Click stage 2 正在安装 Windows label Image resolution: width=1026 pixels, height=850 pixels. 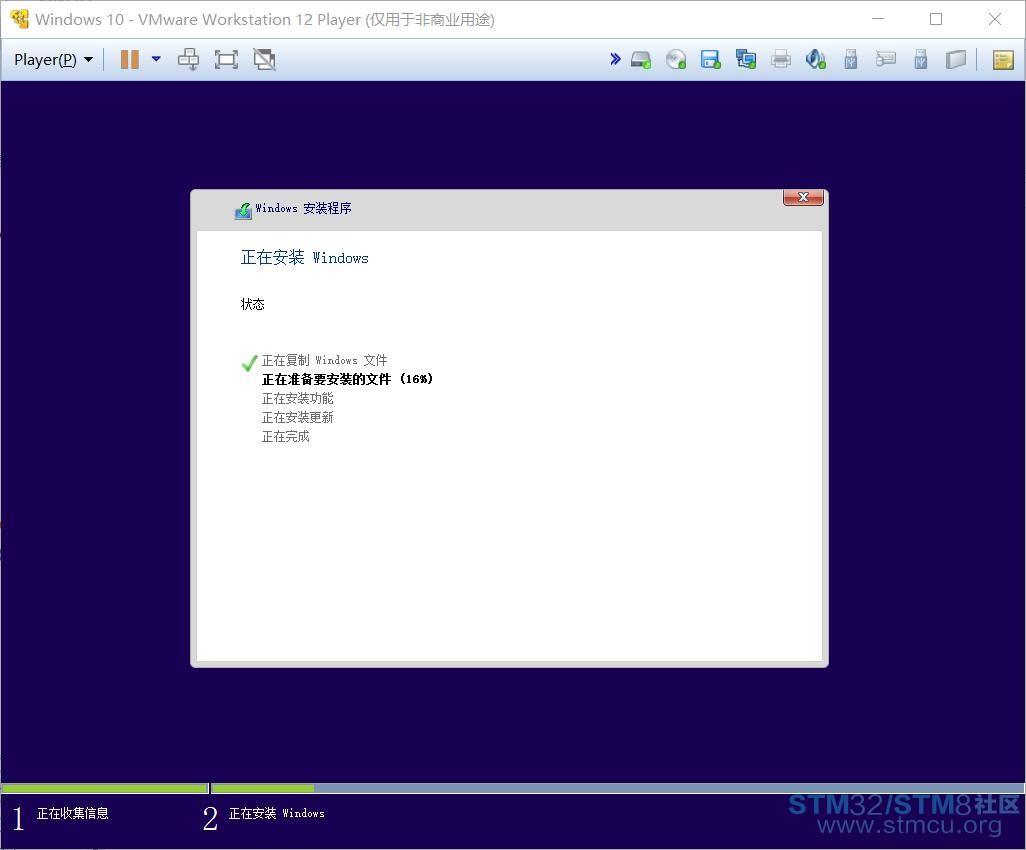(x=277, y=813)
